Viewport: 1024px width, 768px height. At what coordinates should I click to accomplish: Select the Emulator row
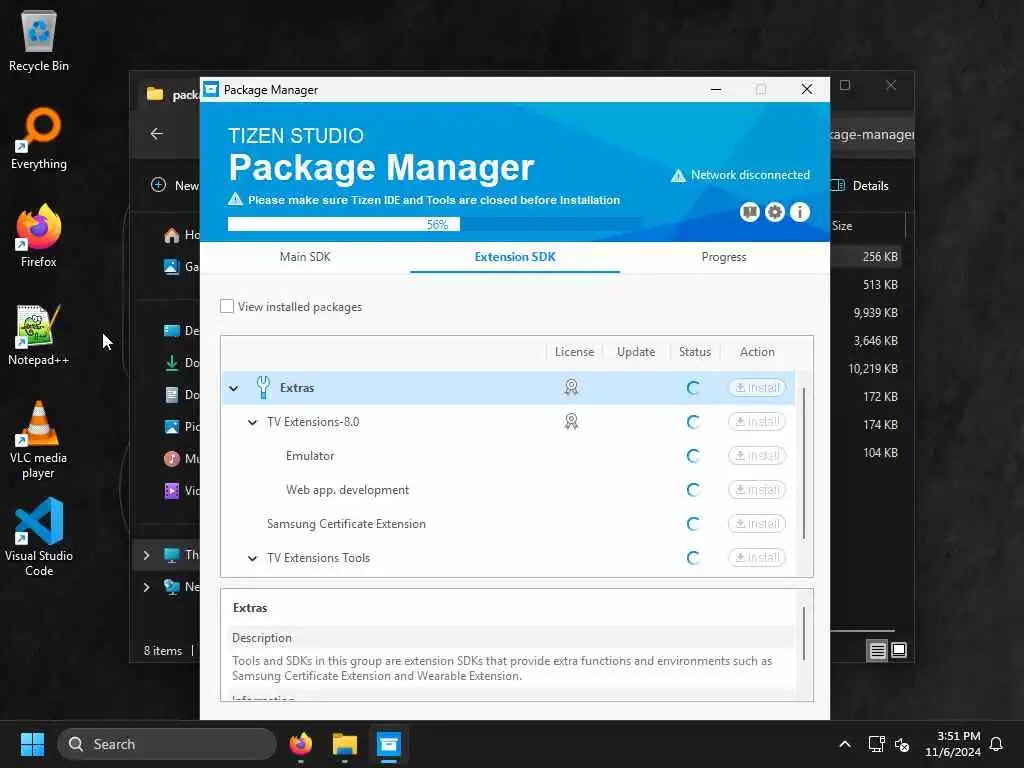click(x=508, y=456)
